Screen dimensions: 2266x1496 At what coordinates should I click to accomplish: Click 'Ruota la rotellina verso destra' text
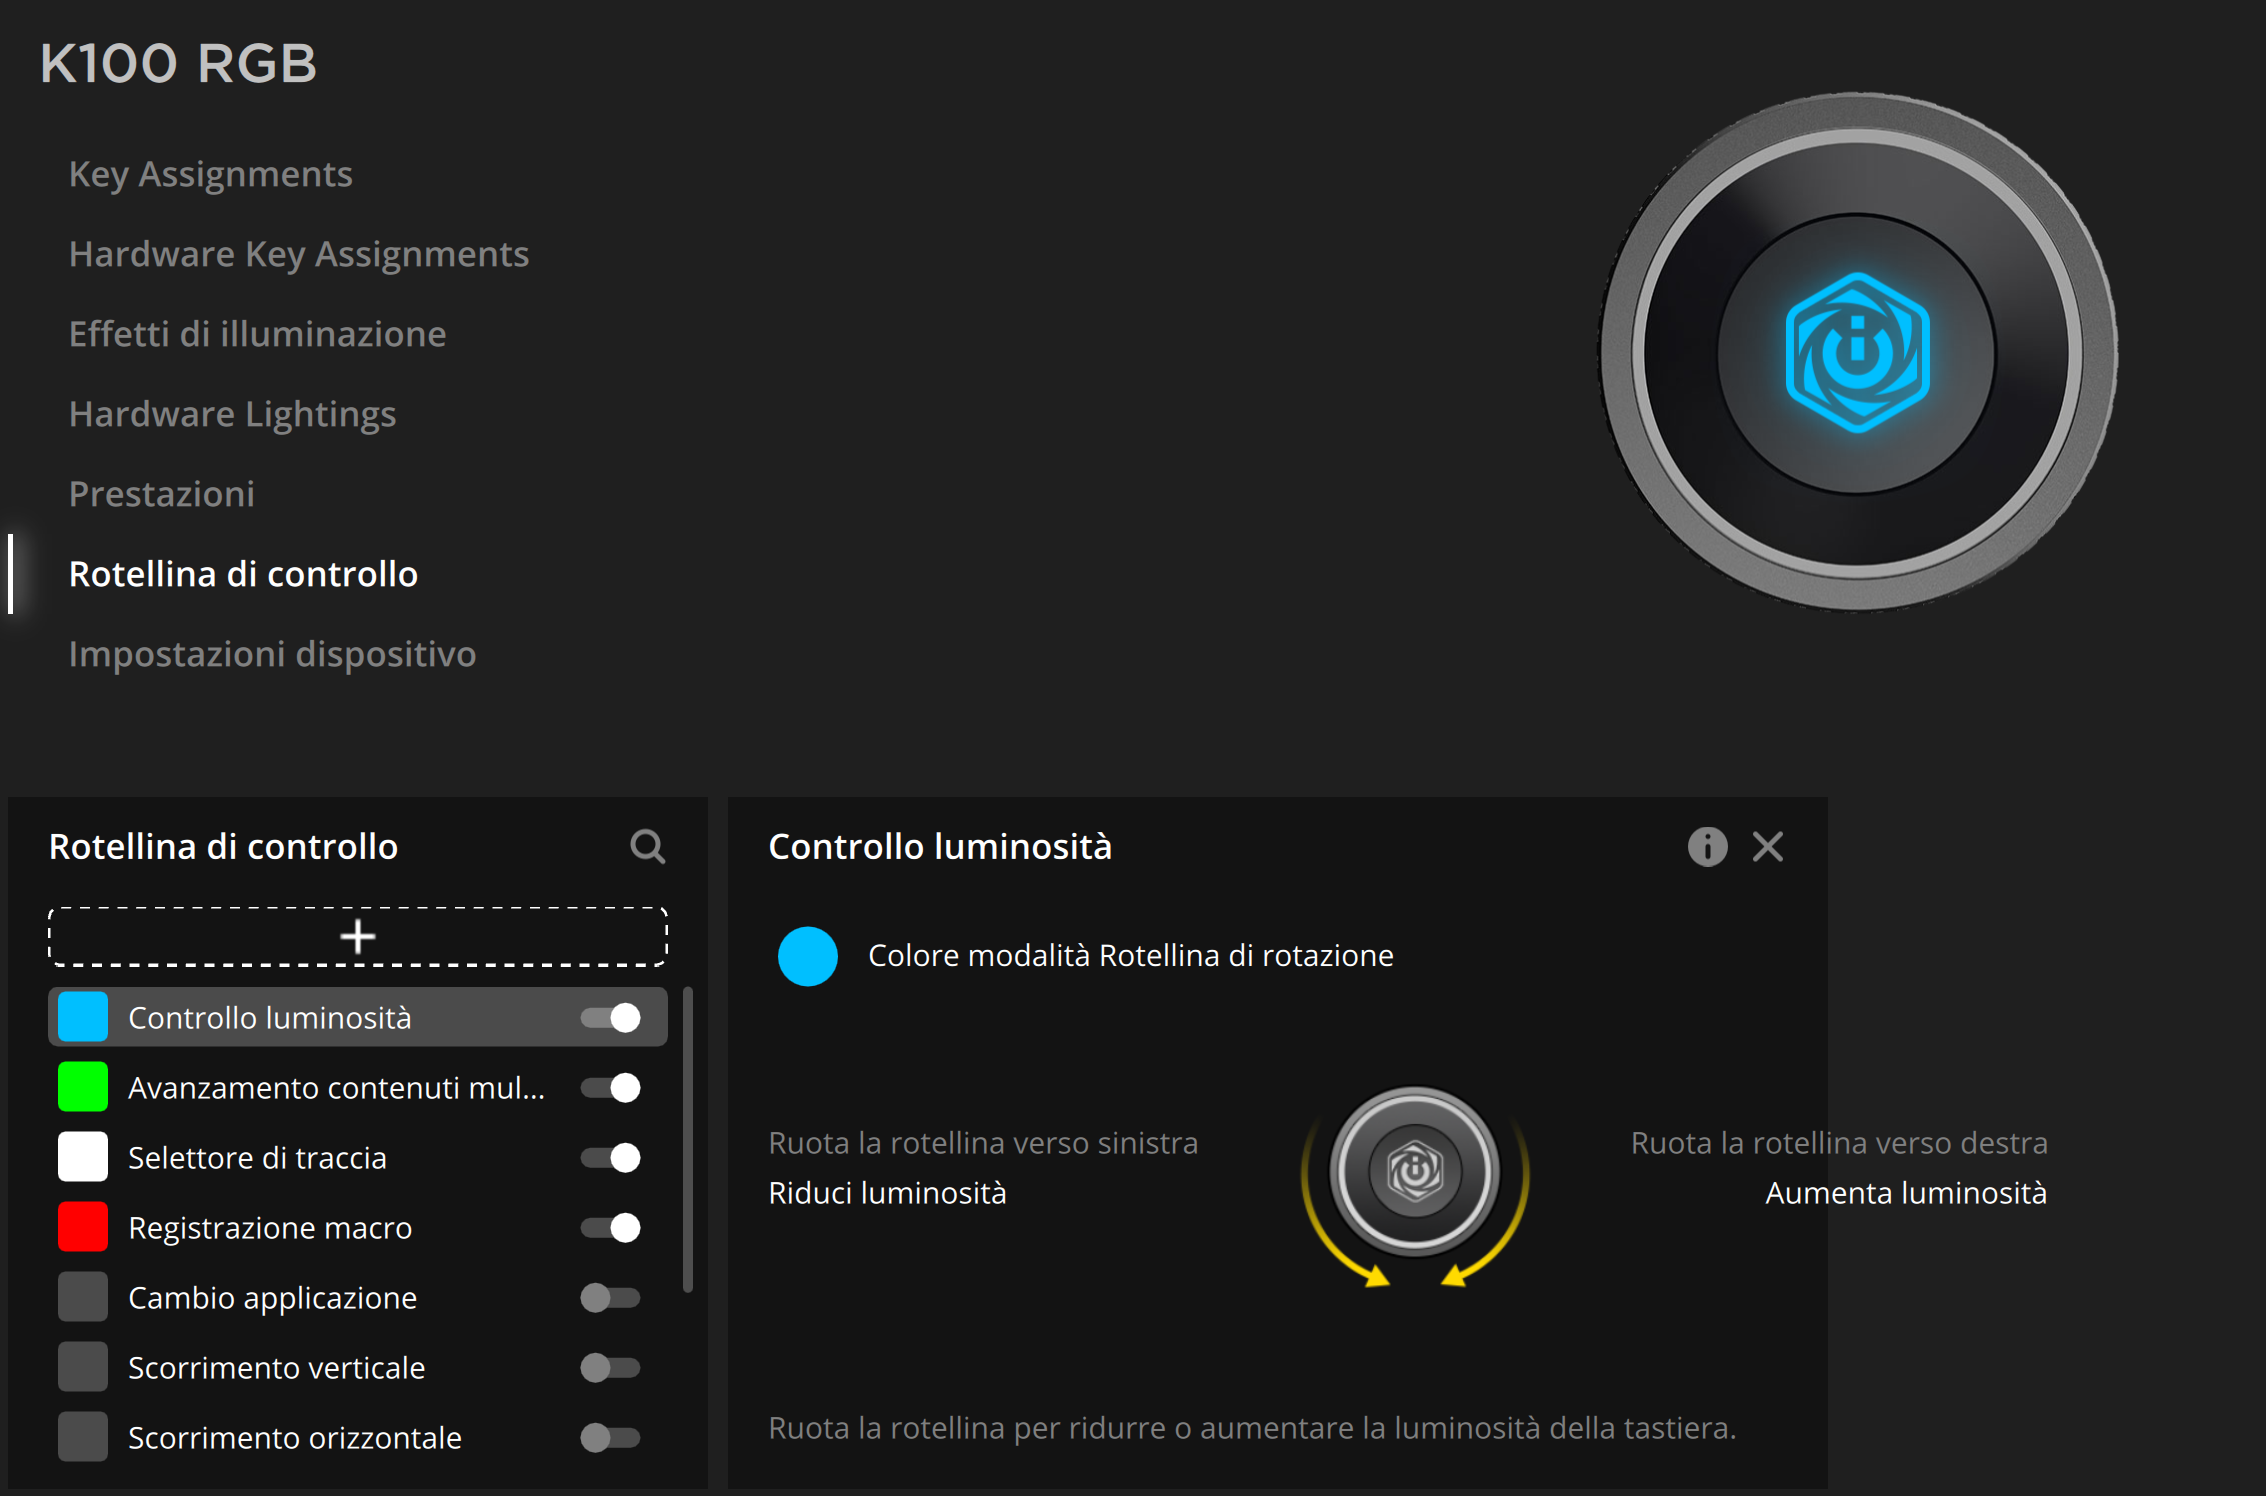click(1839, 1143)
